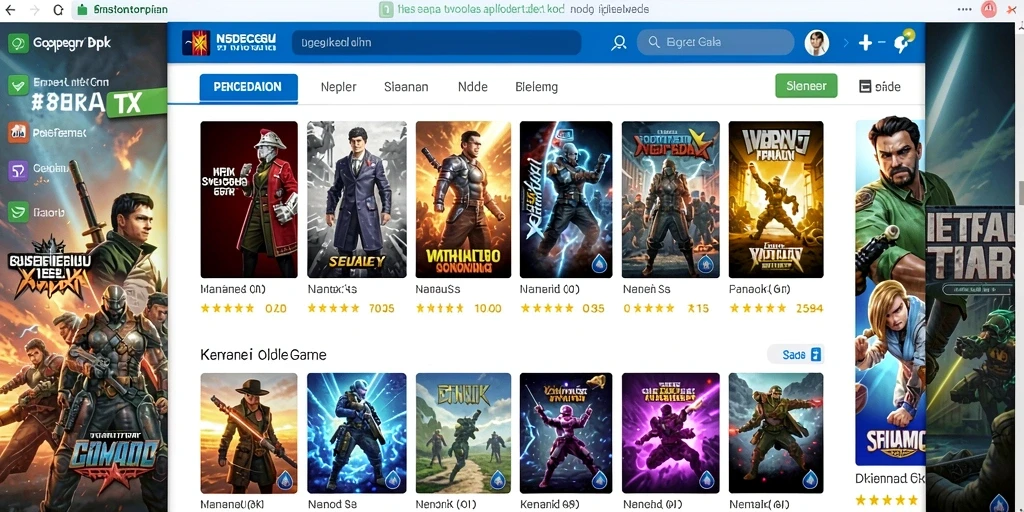Click the 'bgegikeal olhn' search field
Viewport: 1024px width, 512px height.
(436, 43)
